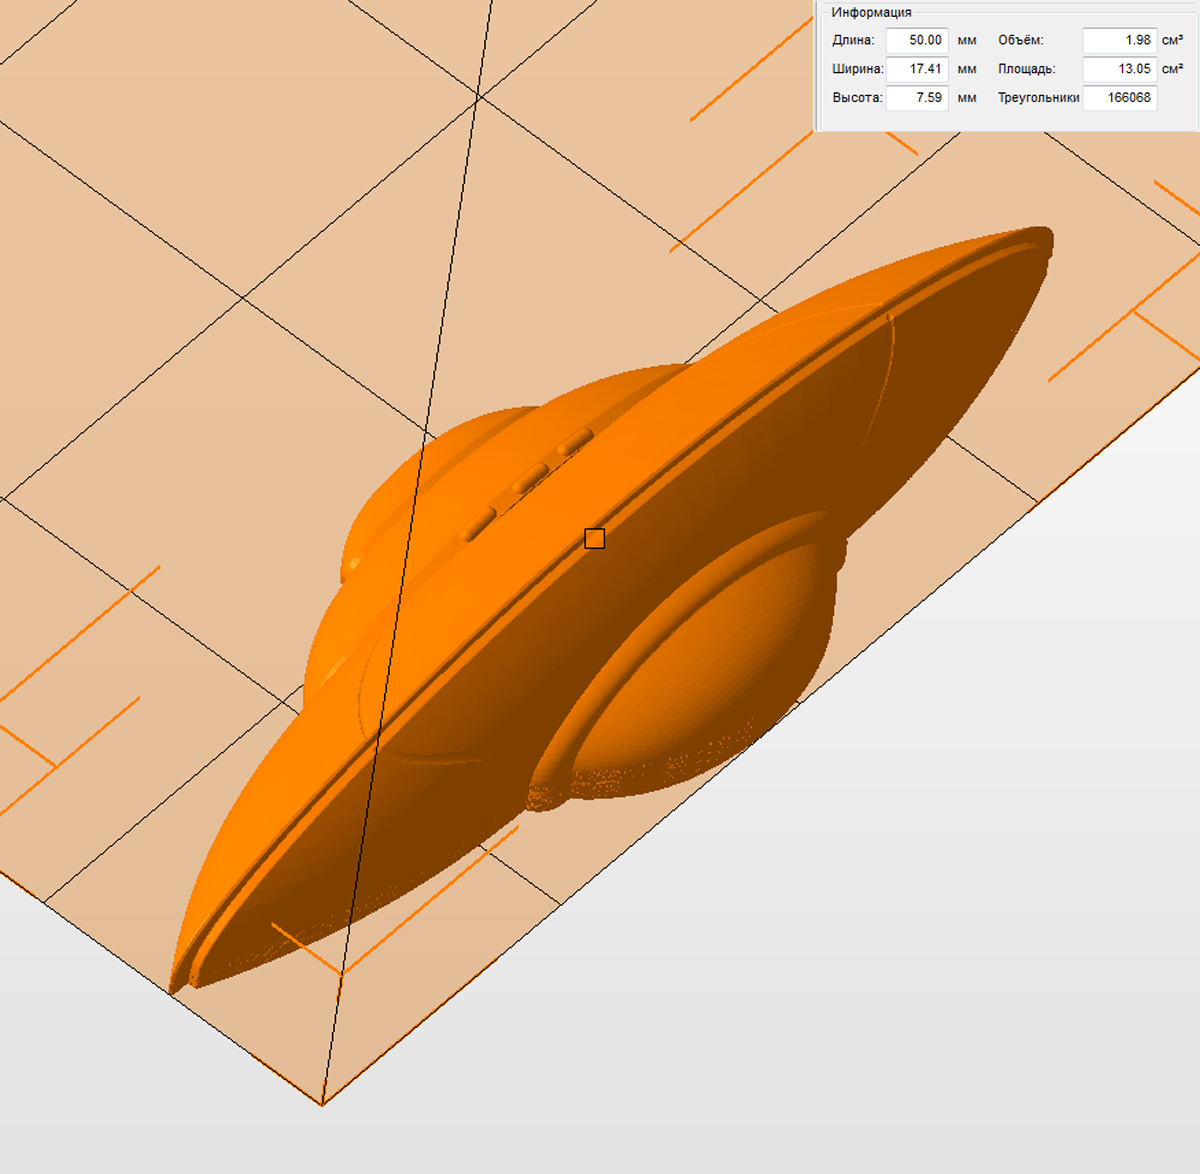This screenshot has height=1174, width=1200.
Task: Click the bottom corner of the build platform
Action: click(322, 1104)
